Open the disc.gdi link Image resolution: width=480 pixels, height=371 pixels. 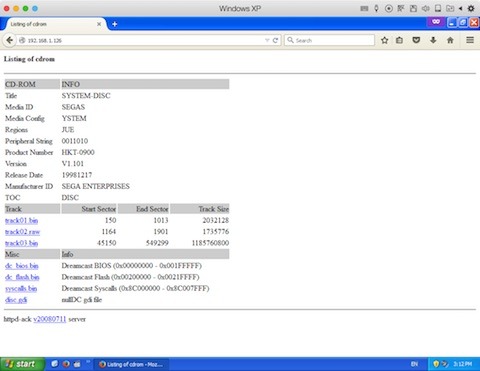(16, 300)
